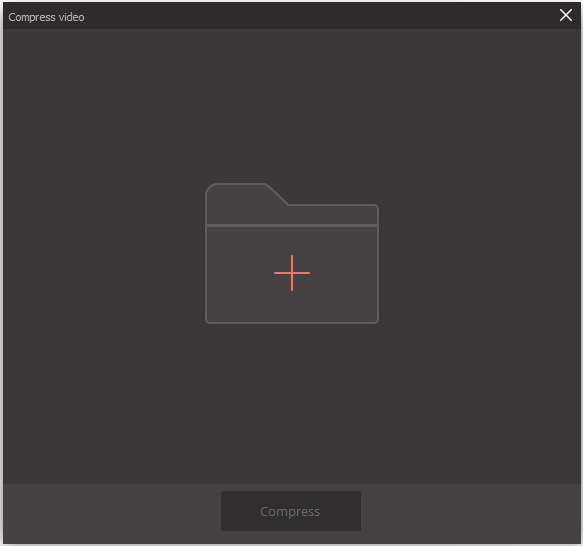Close the Compress video dialog
Viewport: 583px width, 546px height.
pos(566,15)
